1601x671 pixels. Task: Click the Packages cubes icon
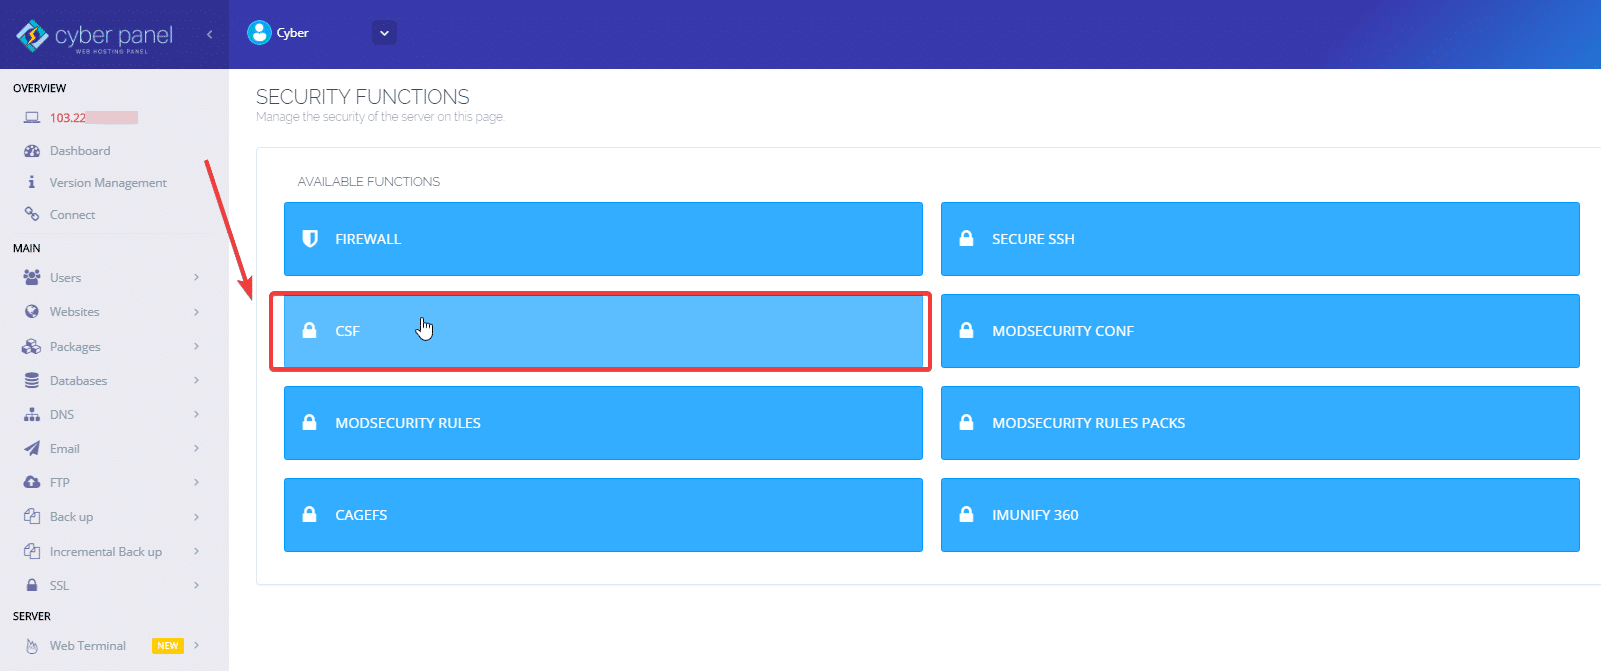point(32,346)
